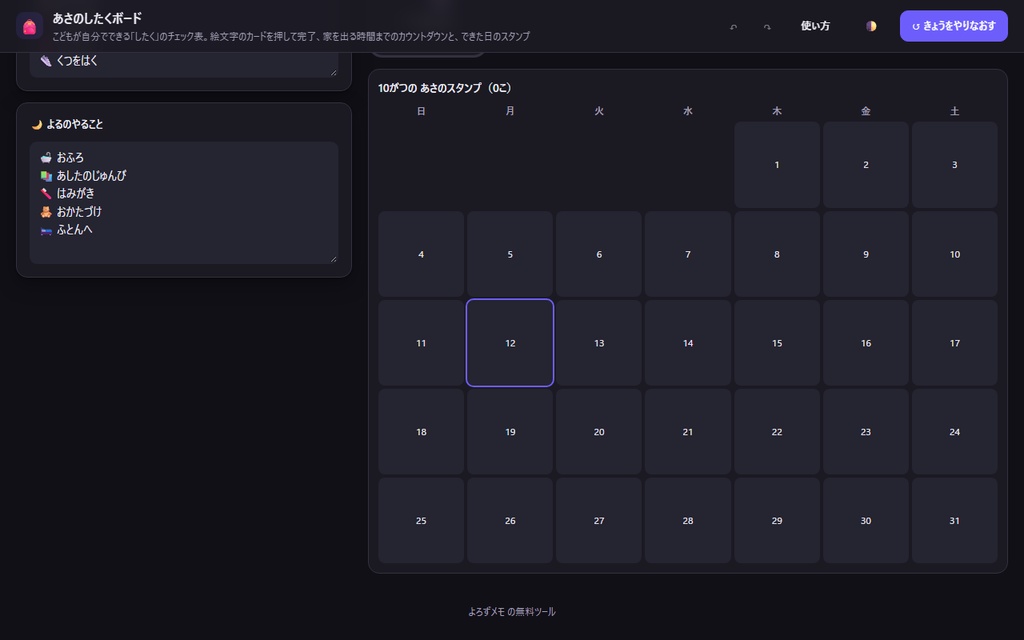Select calendar day 19
This screenshot has width=1024, height=640.
coord(510,432)
